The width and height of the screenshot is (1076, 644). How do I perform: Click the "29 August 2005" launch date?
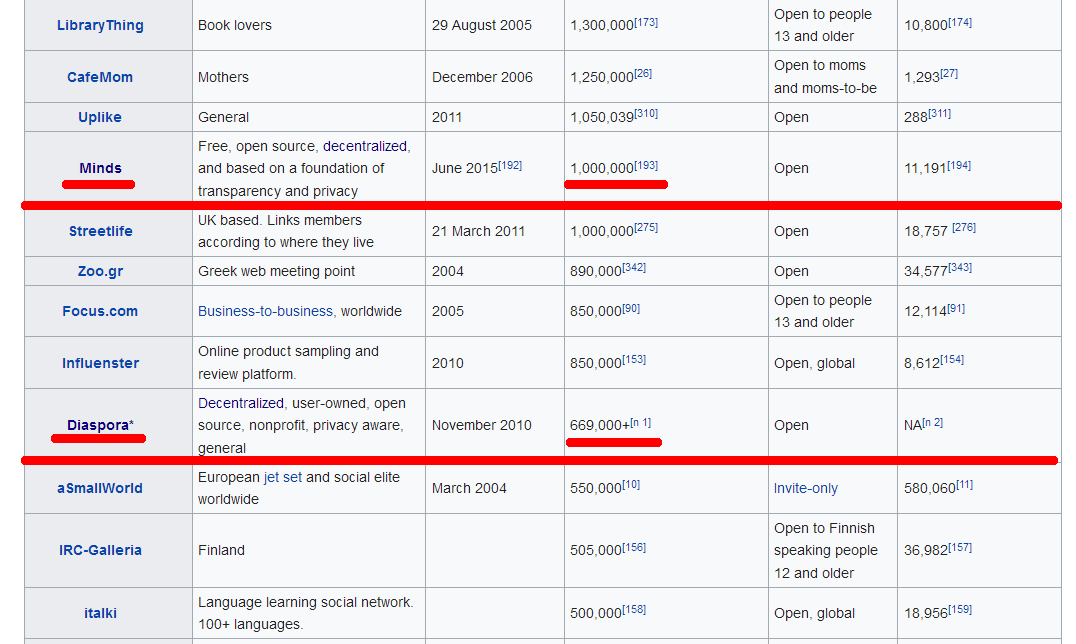[x=482, y=25]
